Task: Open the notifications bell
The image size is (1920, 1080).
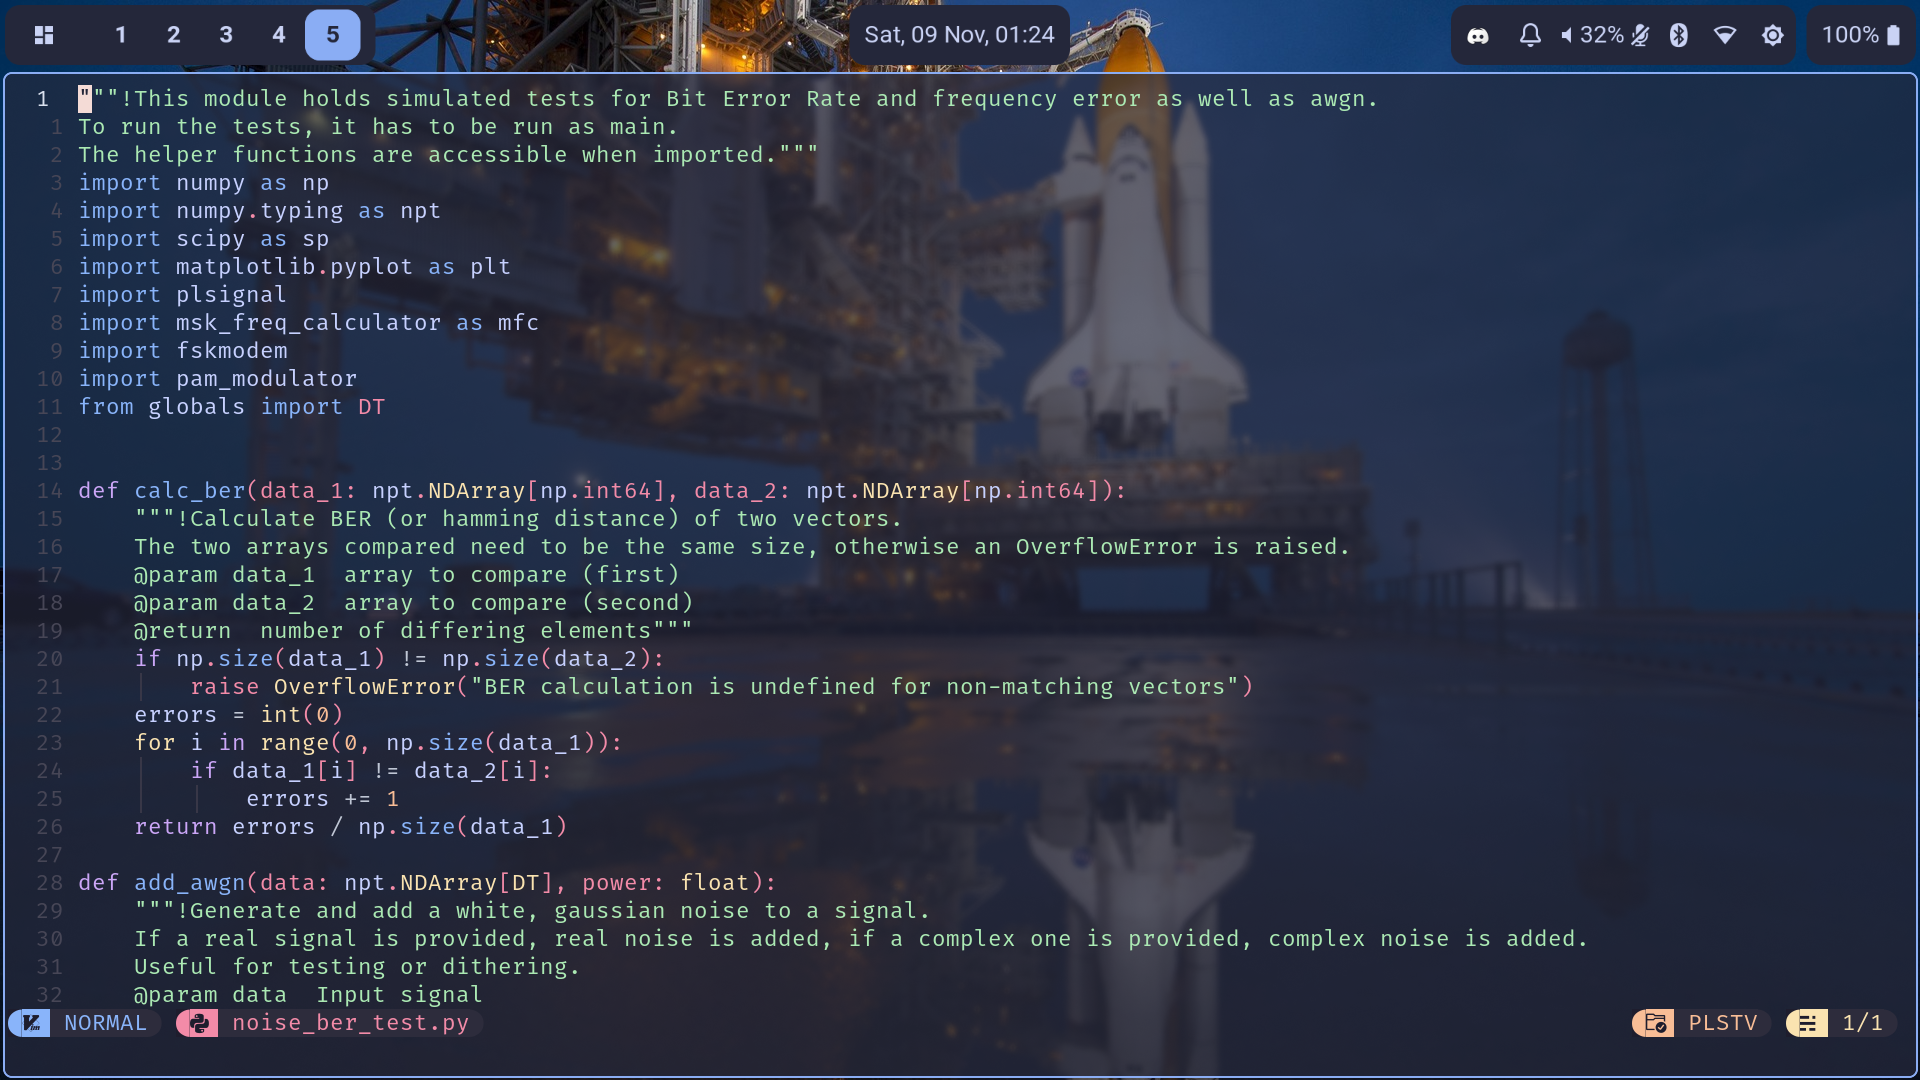Action: (x=1530, y=36)
